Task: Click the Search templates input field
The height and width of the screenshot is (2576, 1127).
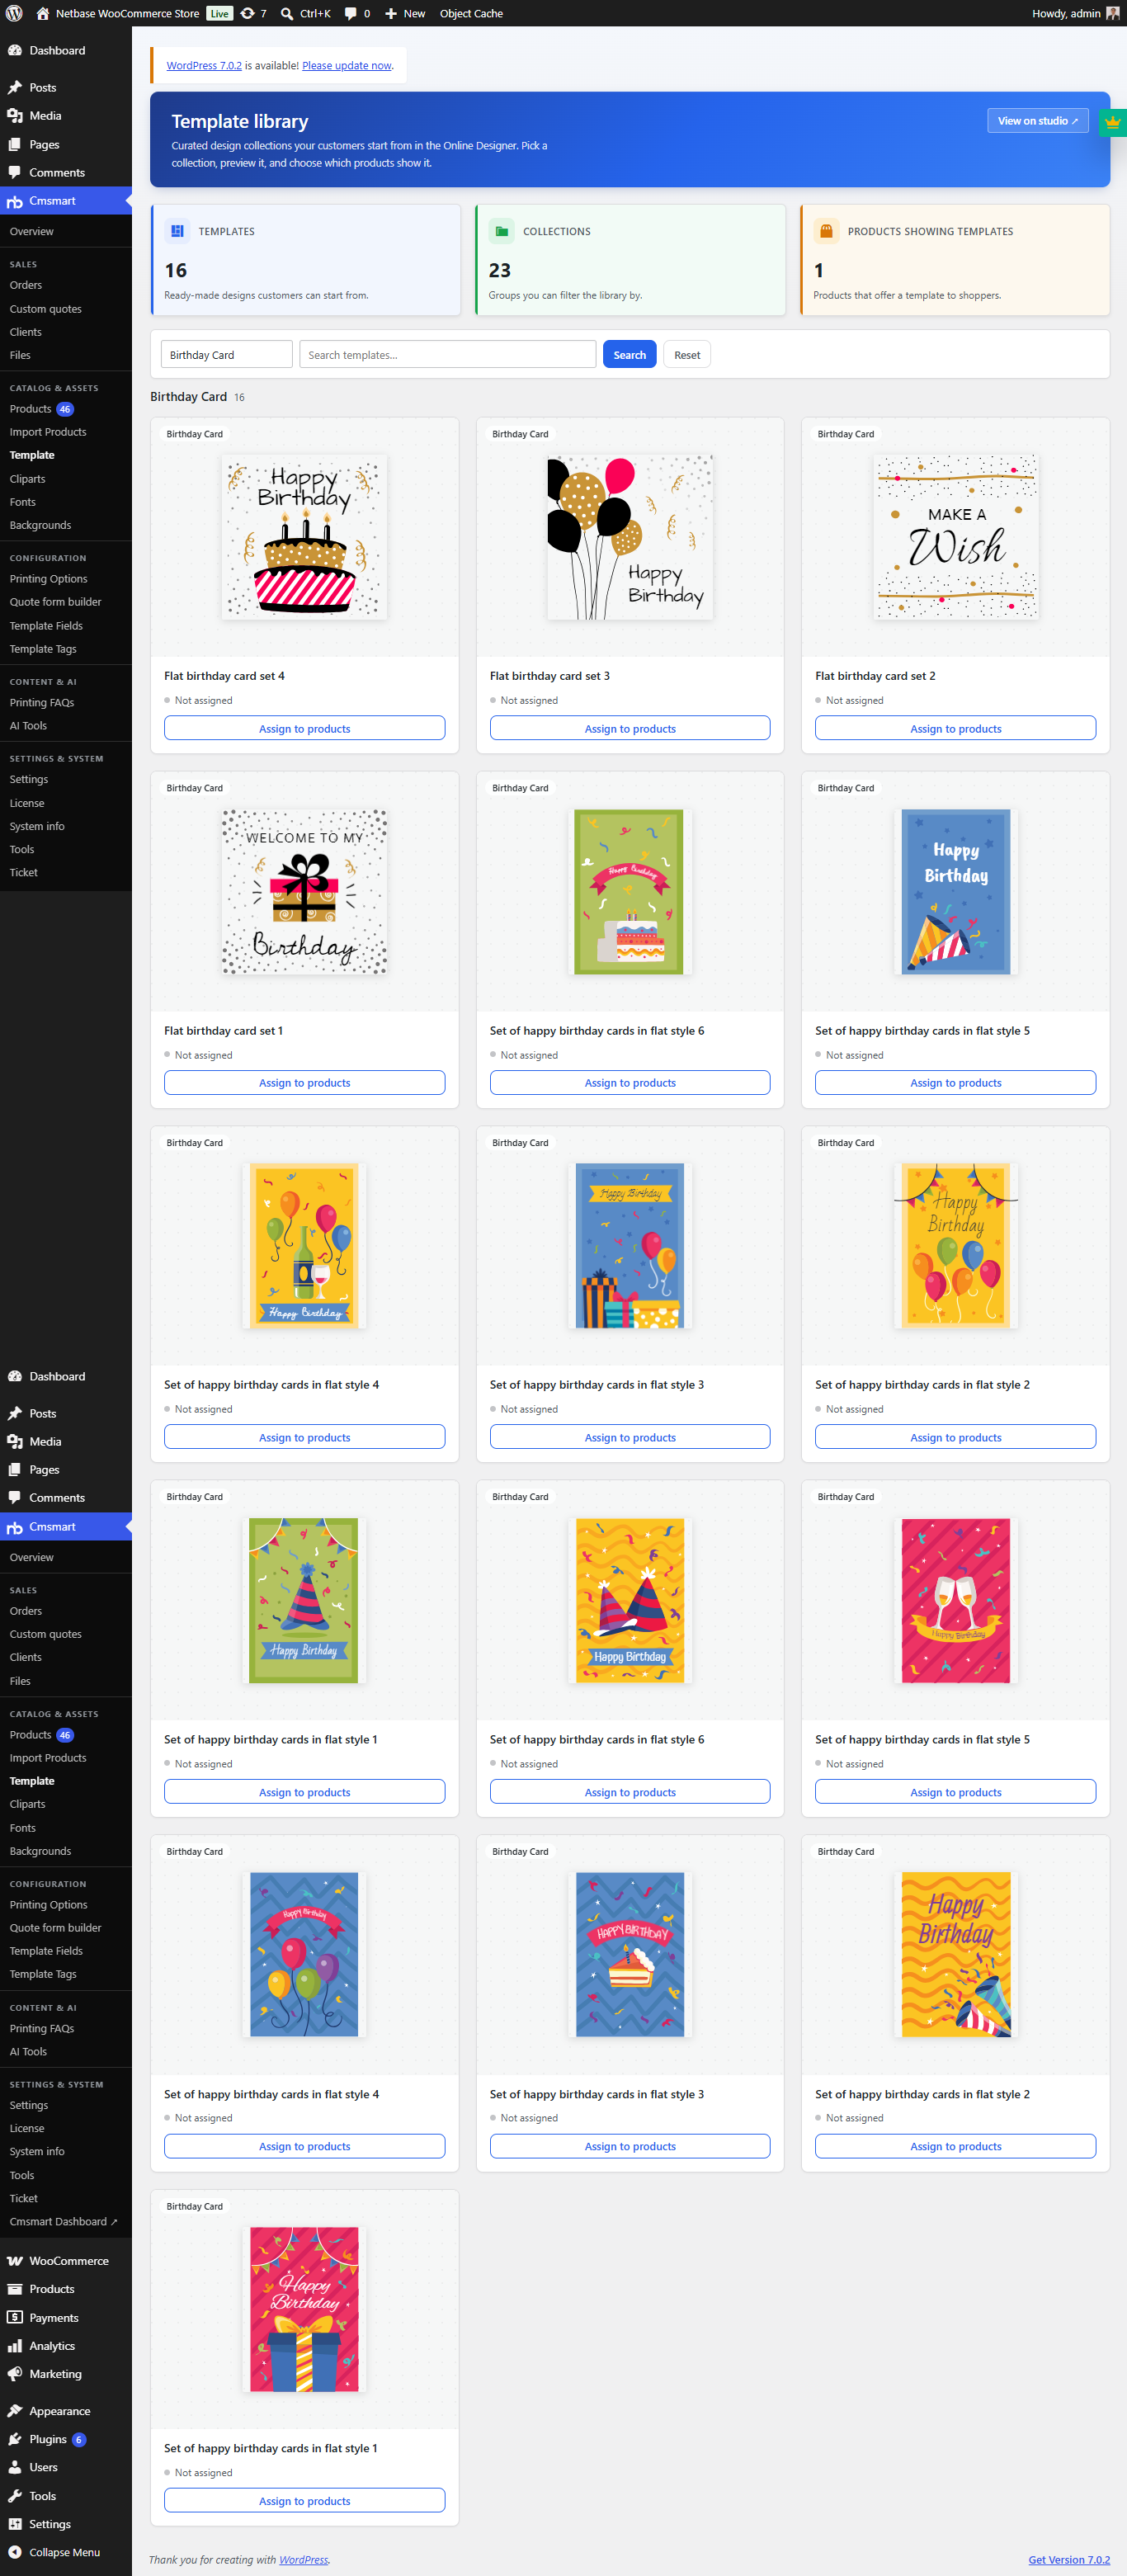Action: pyautogui.click(x=447, y=354)
